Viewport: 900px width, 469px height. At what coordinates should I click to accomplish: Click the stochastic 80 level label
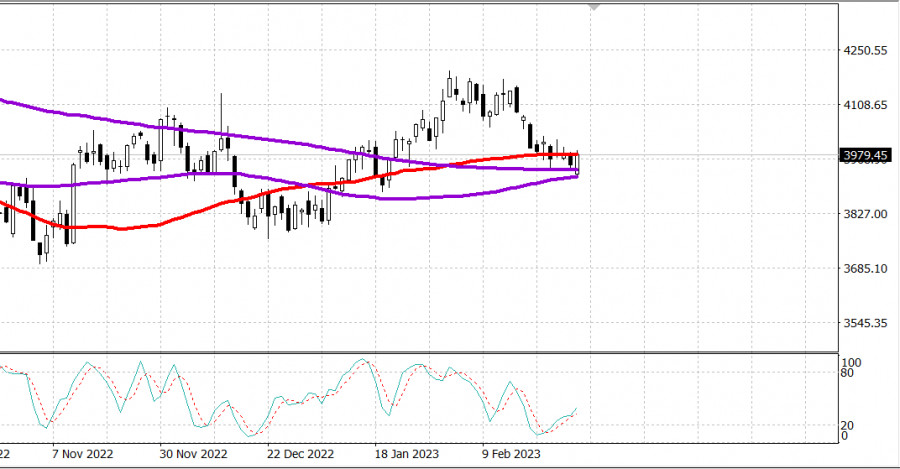(x=849, y=374)
